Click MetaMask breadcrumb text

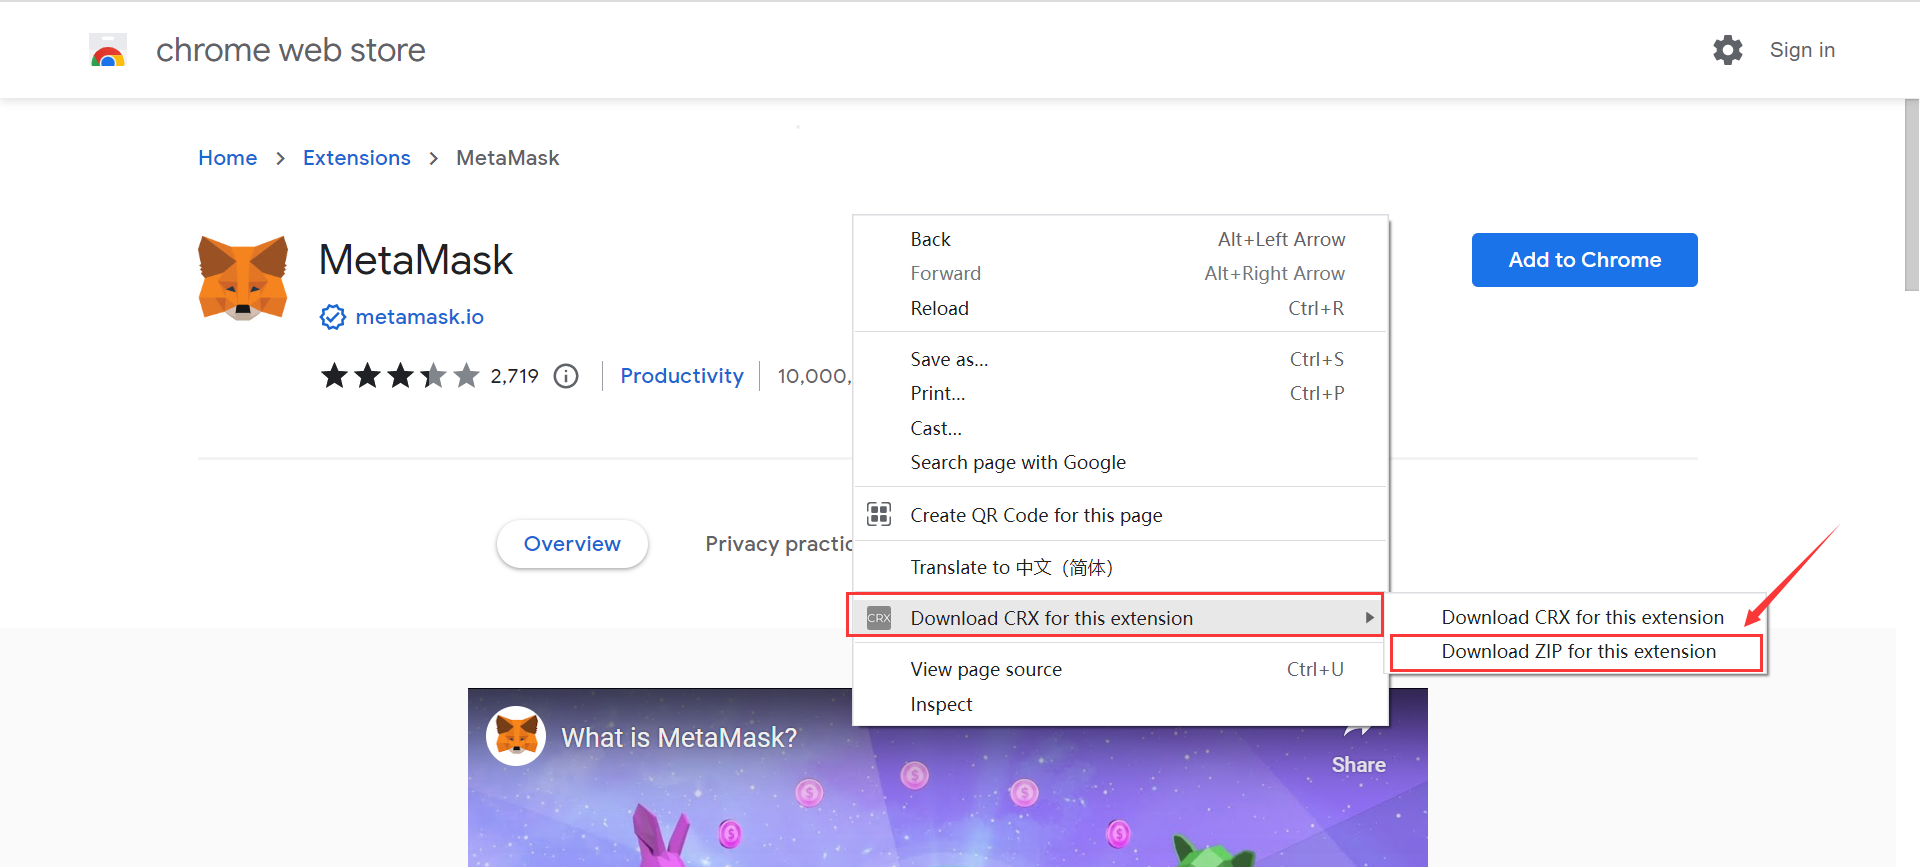[x=508, y=158]
